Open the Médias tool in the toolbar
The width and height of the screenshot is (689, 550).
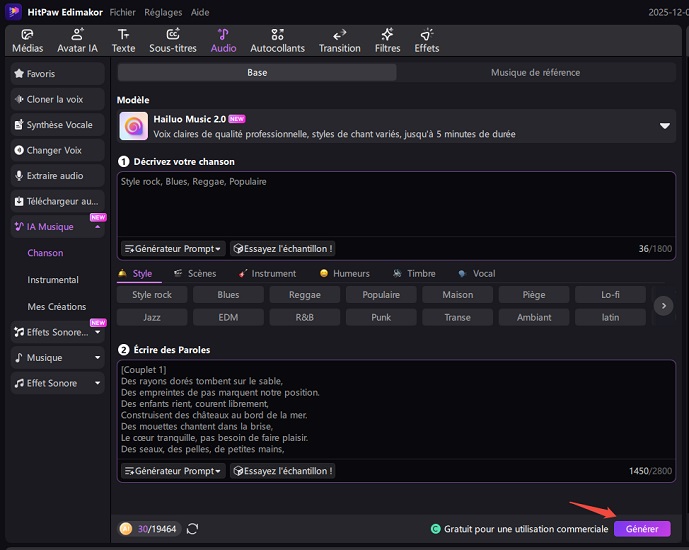[27, 40]
